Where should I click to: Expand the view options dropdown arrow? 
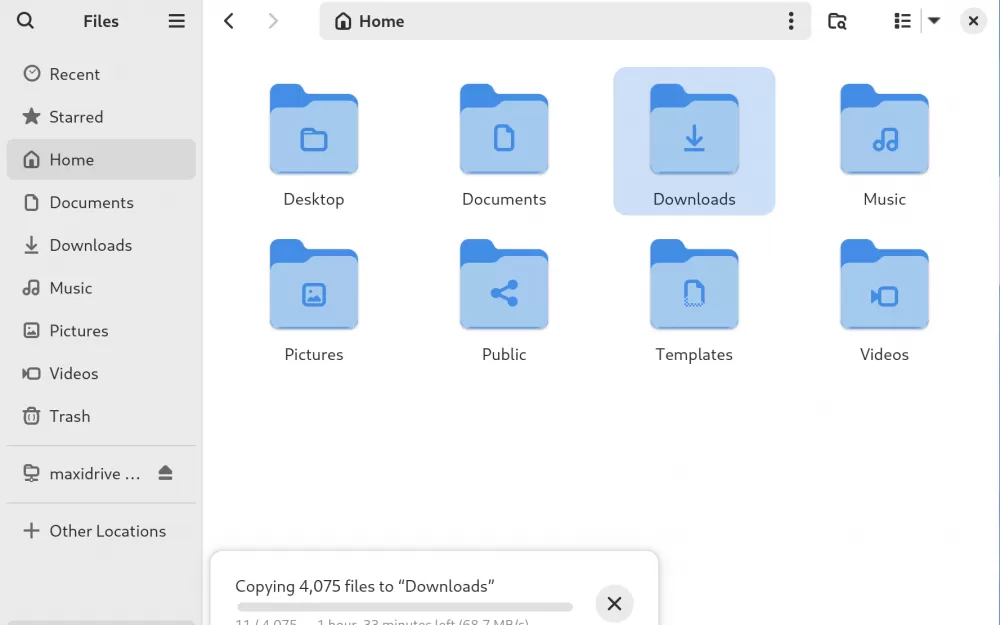934,21
